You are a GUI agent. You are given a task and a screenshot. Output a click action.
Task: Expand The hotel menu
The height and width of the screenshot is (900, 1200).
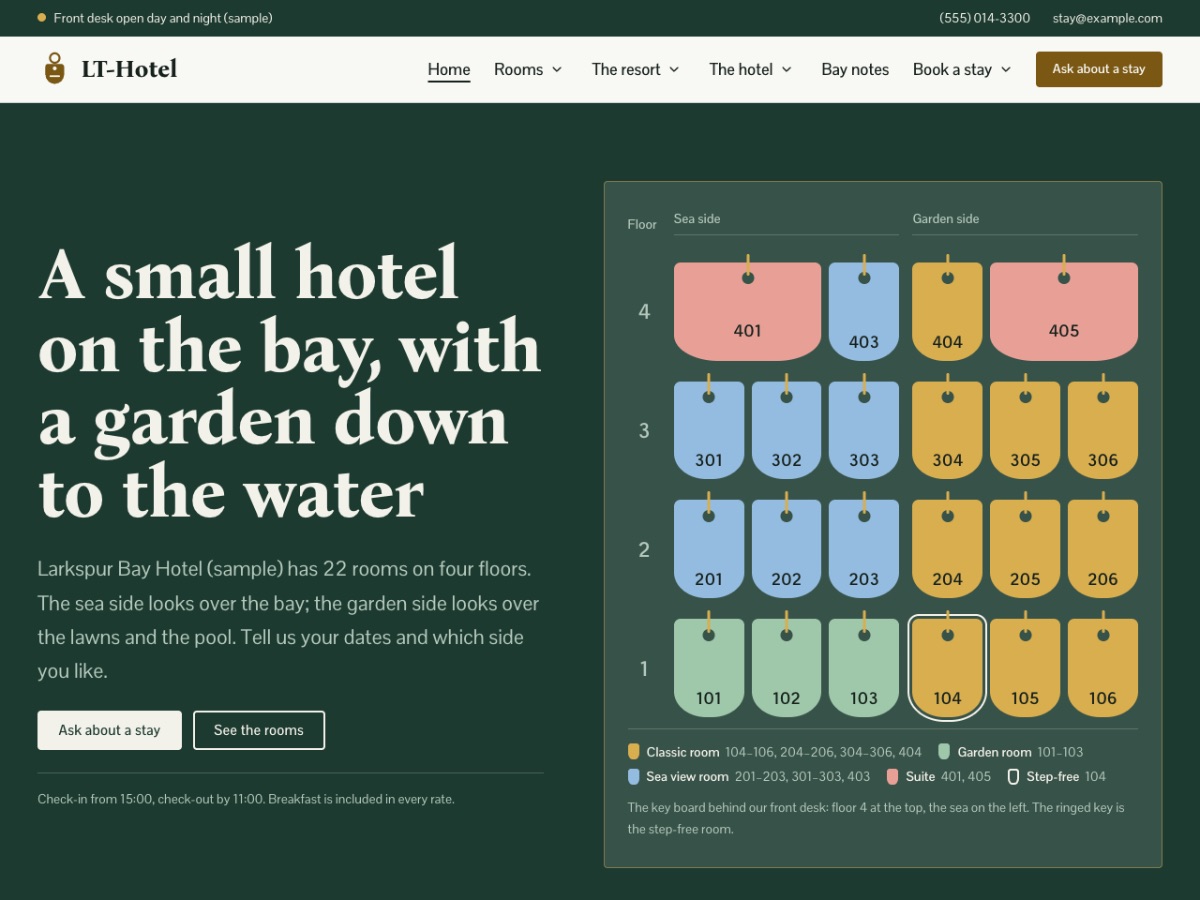(751, 69)
